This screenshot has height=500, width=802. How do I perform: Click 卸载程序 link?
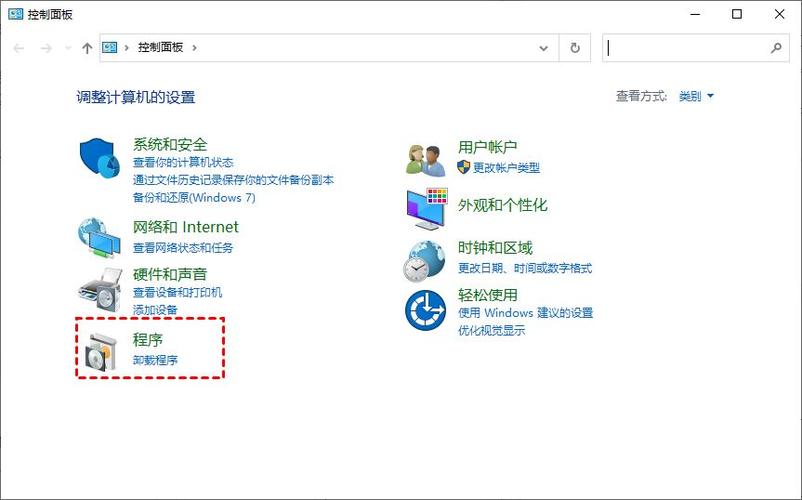pyautogui.click(x=155, y=360)
